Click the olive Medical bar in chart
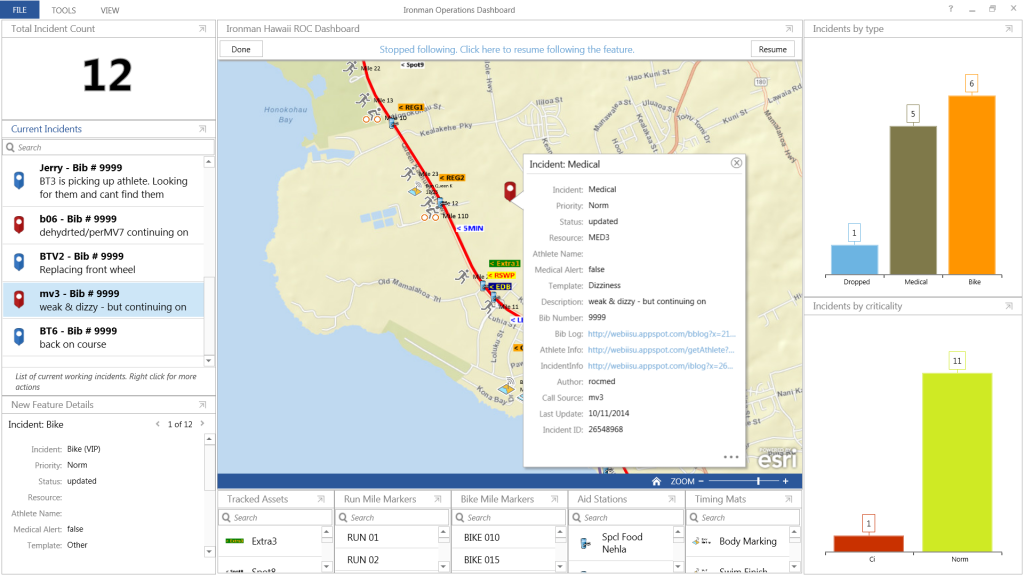 (x=913, y=200)
